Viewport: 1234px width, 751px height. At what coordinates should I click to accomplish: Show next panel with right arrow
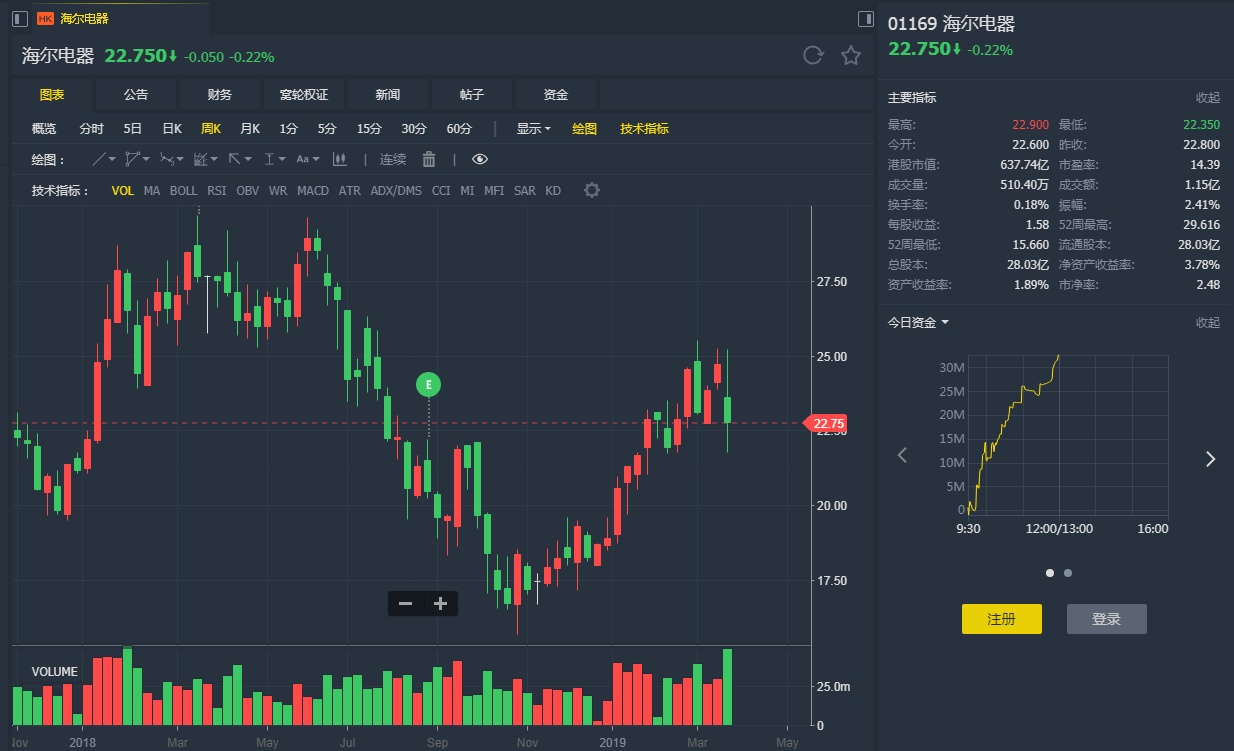(1210, 459)
